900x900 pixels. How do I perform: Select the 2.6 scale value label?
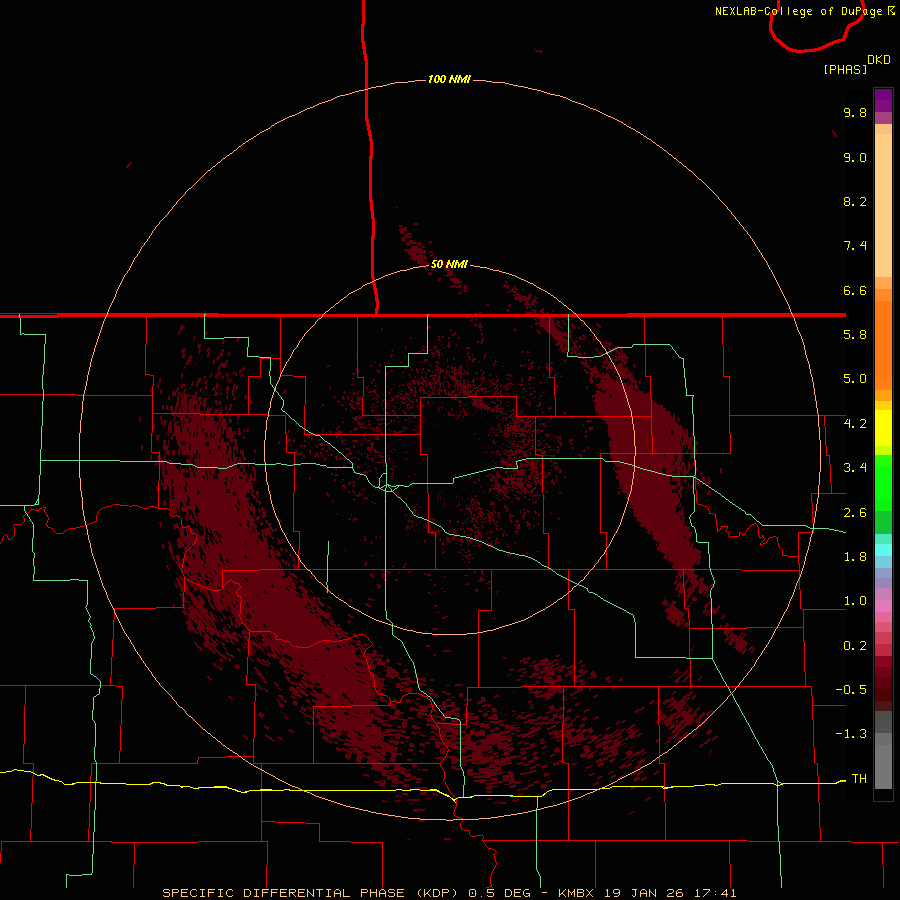pos(855,513)
